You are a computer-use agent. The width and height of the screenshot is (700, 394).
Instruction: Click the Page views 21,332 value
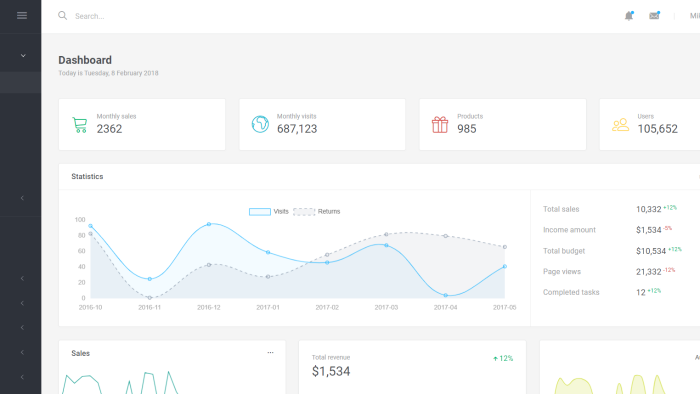649,272
